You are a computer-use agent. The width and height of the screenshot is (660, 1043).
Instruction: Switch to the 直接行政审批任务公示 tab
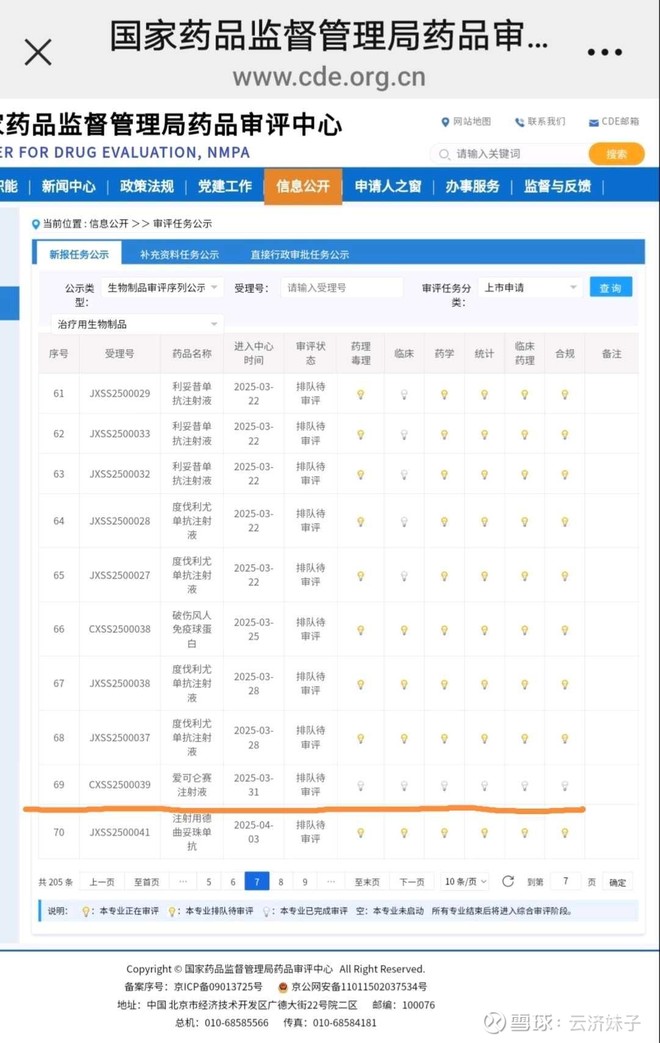[299, 254]
